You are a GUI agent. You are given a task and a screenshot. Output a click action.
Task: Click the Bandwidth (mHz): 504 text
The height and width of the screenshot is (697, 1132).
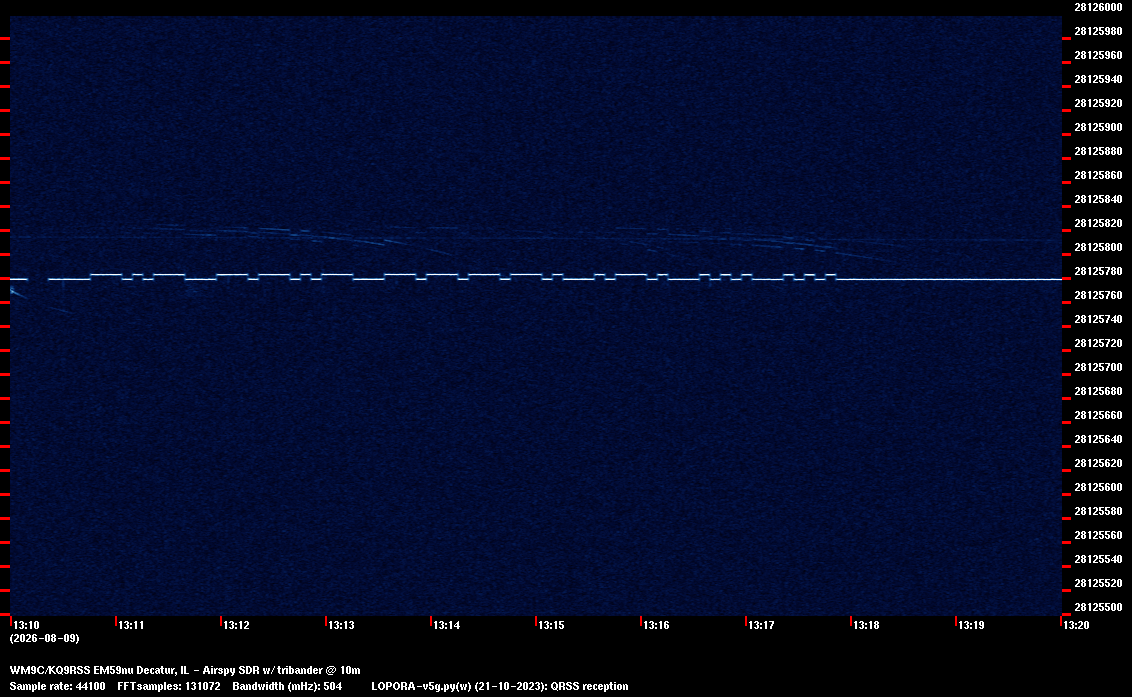[287, 686]
